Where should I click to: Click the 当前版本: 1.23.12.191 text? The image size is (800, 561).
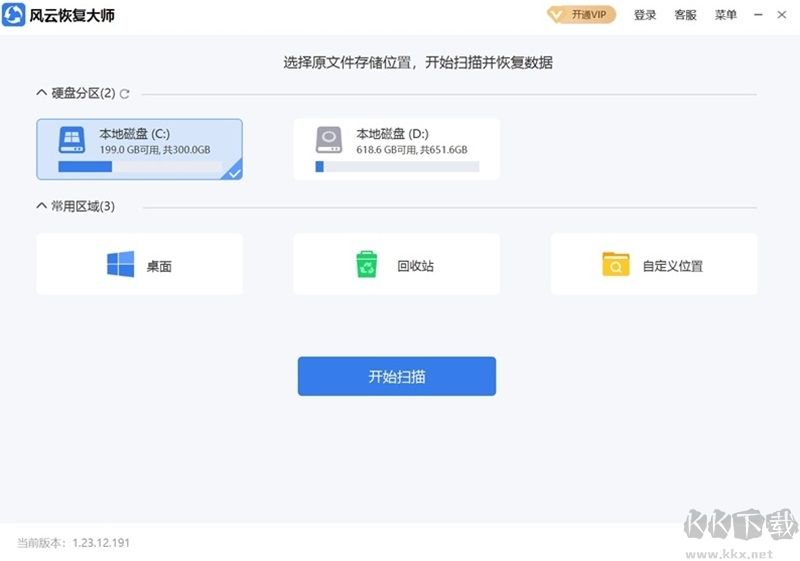point(73,543)
